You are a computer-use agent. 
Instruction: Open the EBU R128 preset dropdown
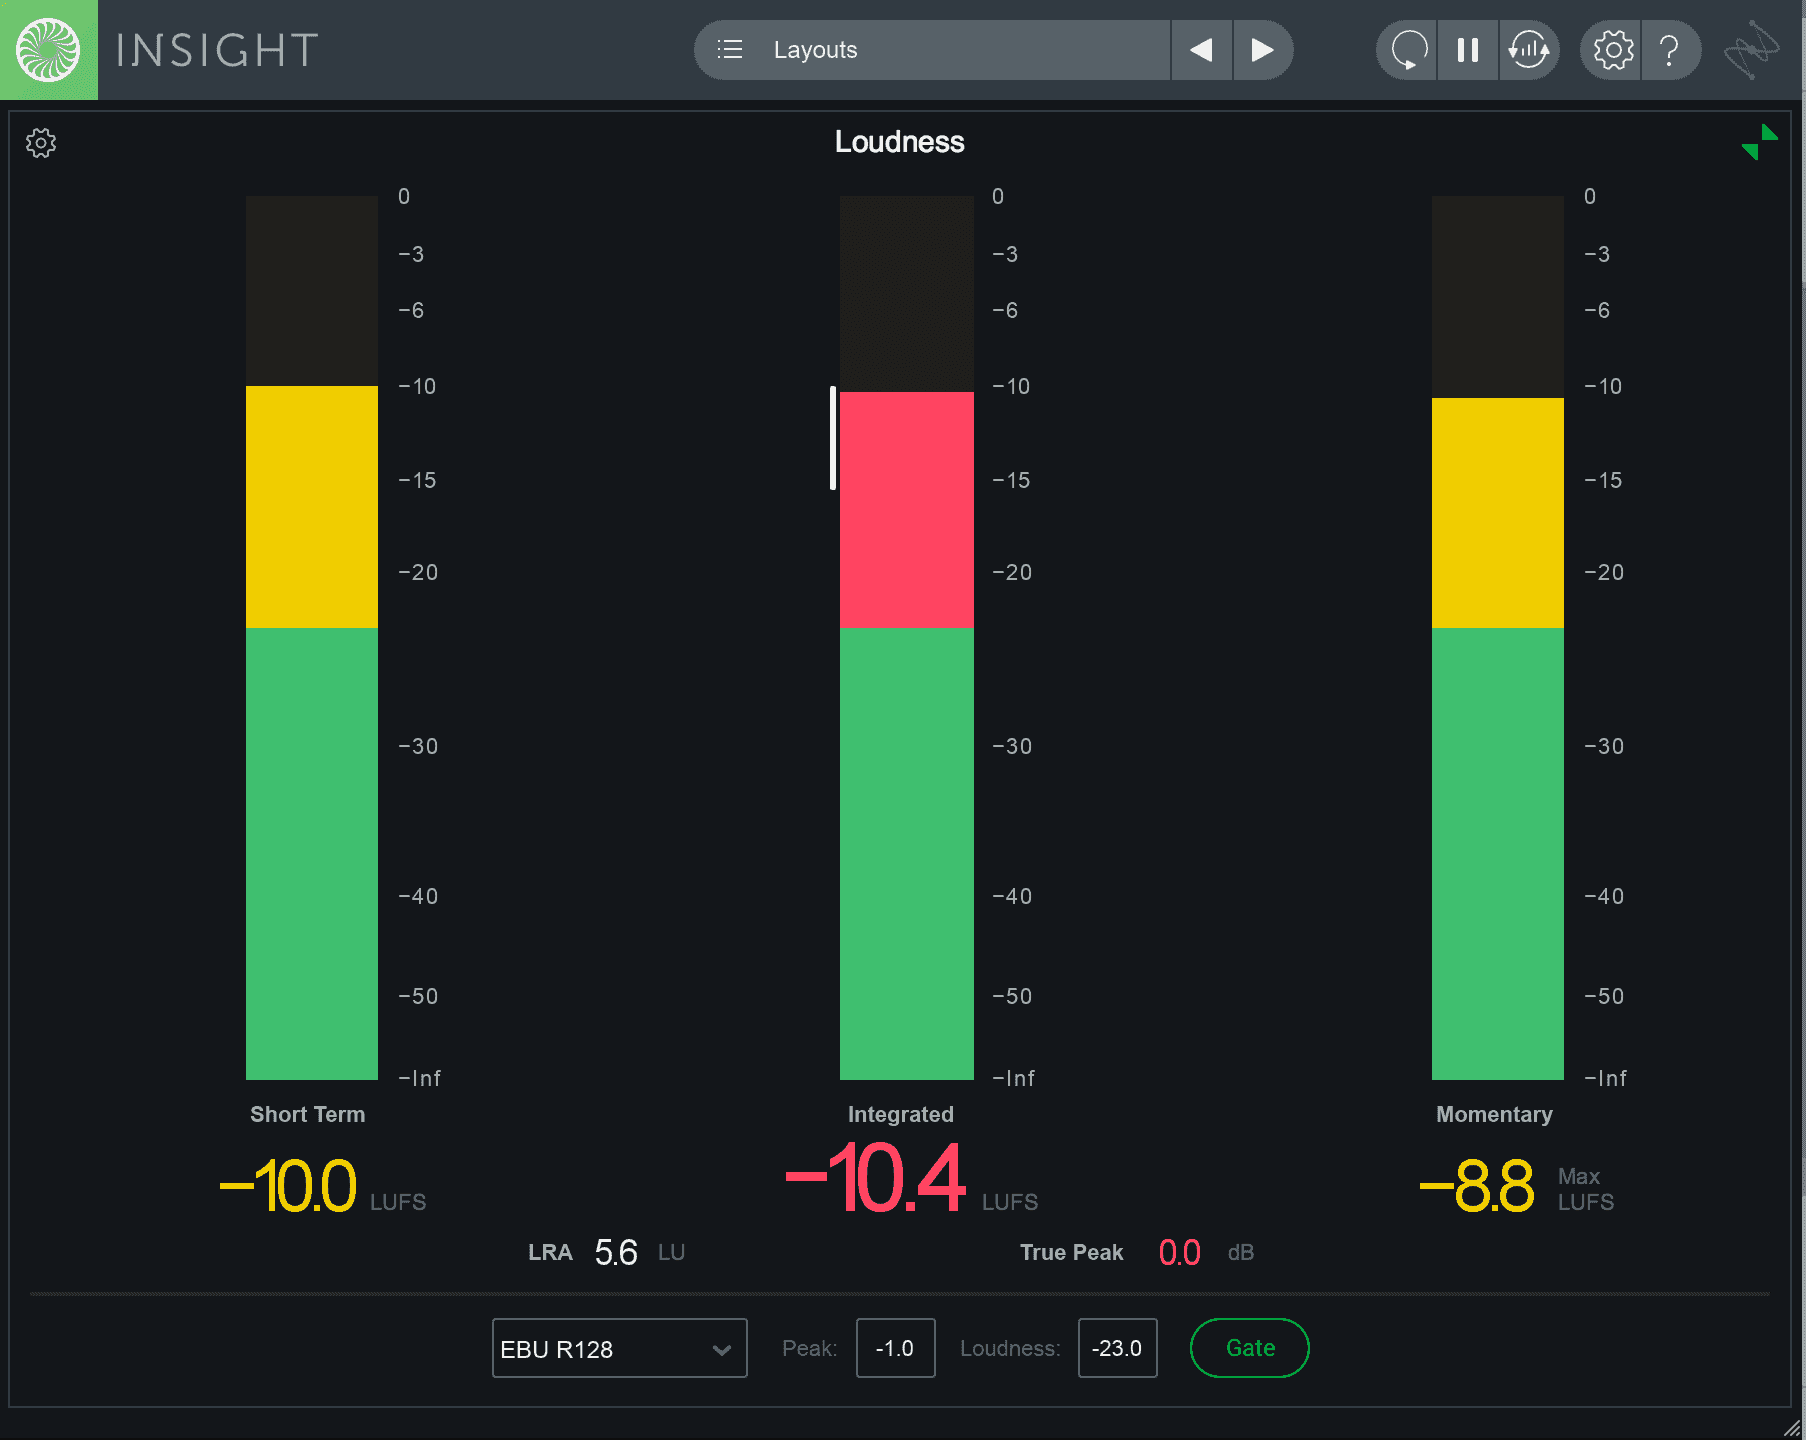[619, 1348]
